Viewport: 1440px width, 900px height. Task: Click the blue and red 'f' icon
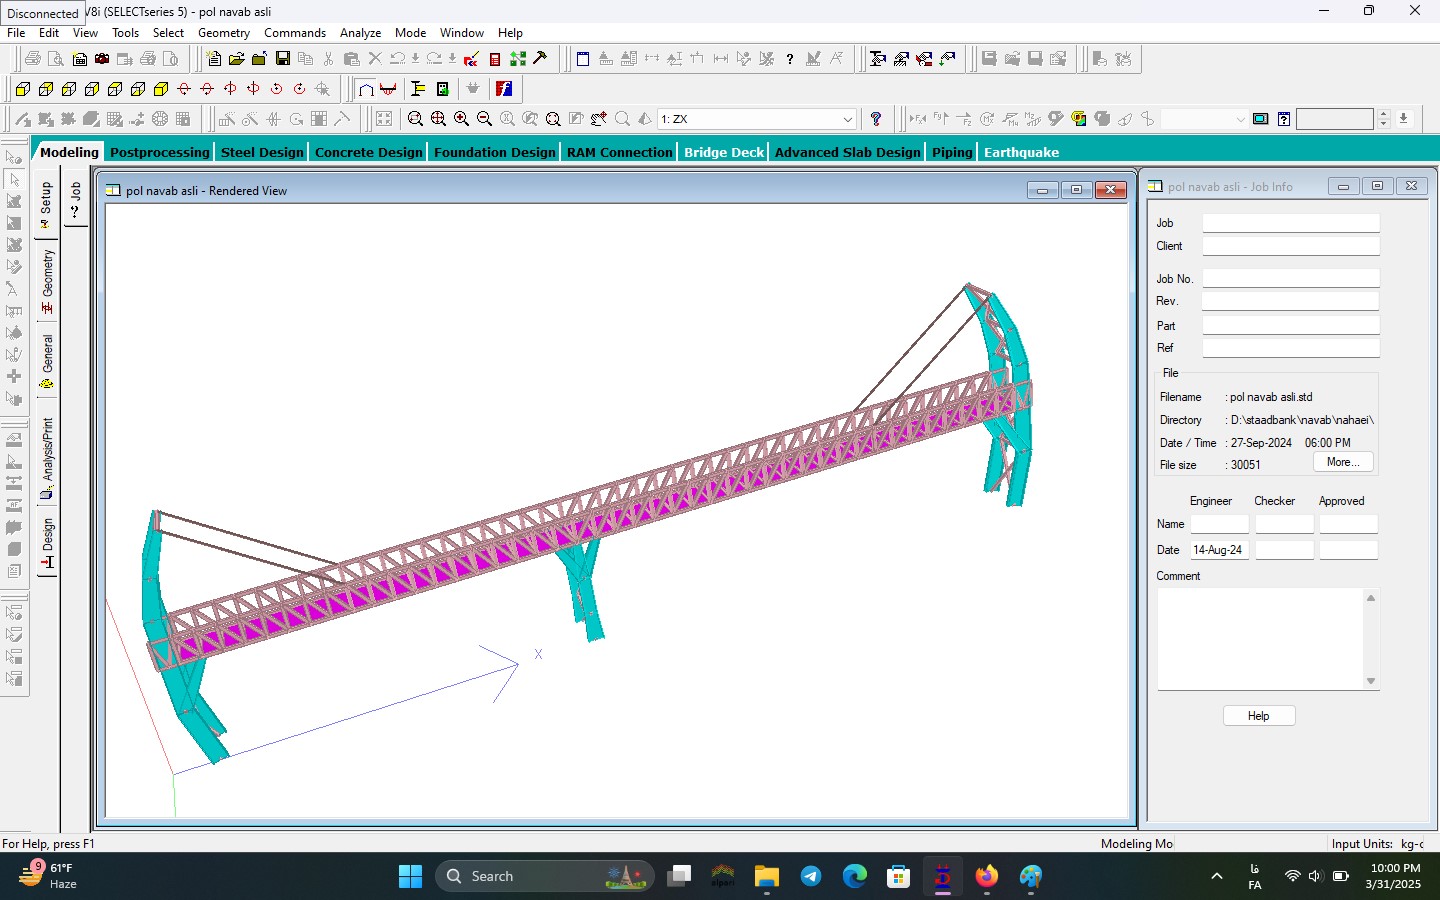click(504, 89)
